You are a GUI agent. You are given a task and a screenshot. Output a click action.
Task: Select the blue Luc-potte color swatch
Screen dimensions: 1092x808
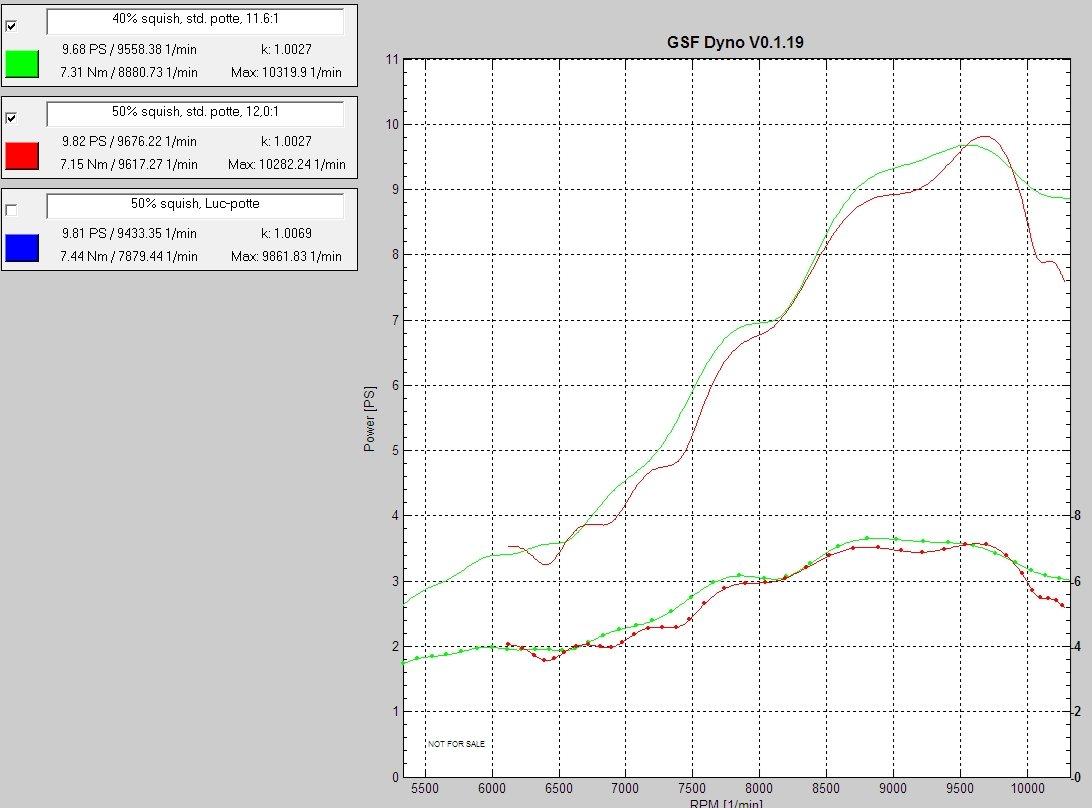22,246
